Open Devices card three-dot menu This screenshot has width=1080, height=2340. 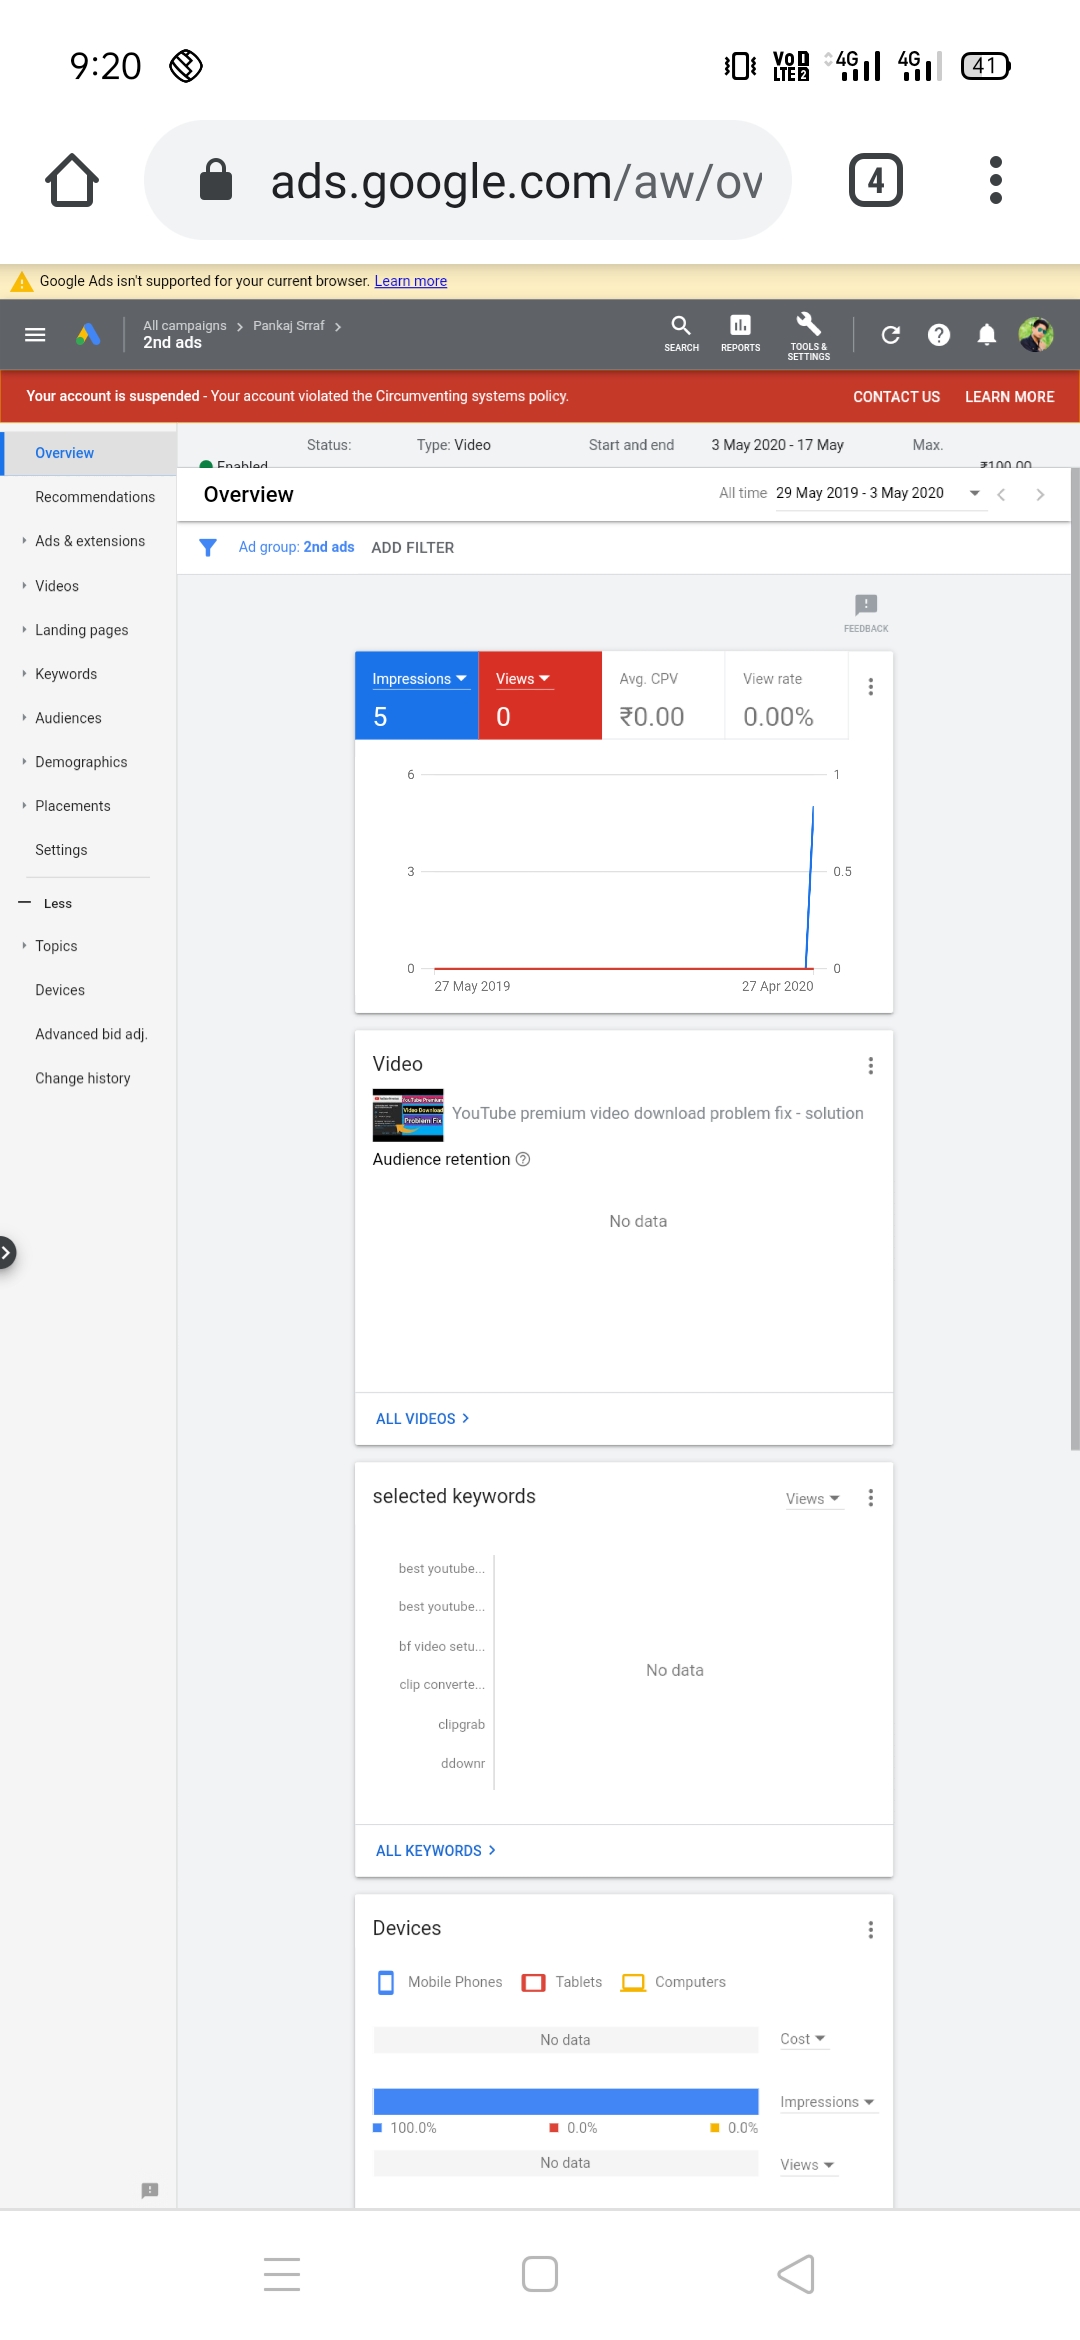[x=871, y=1930]
